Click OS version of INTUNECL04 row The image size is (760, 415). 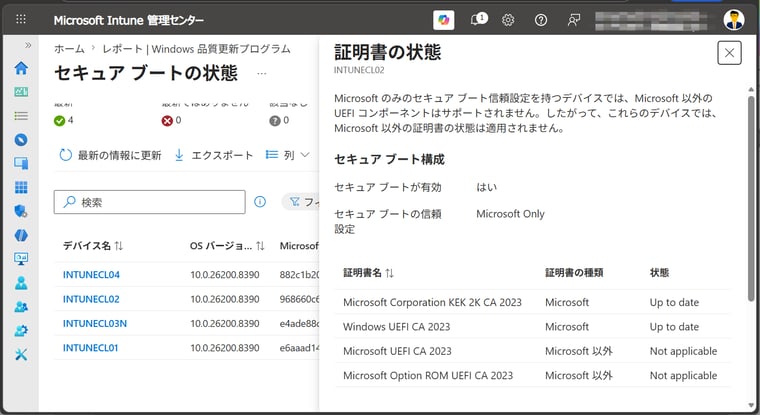click(x=225, y=275)
